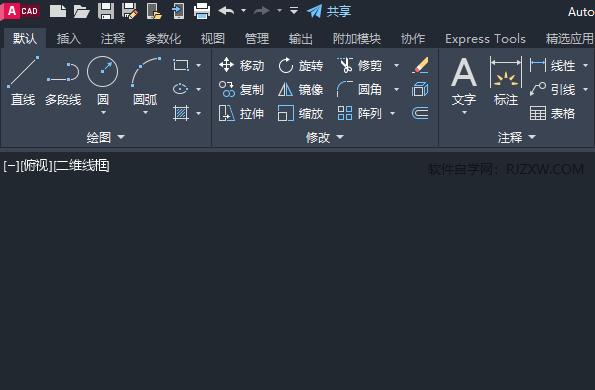Open from Web & Mobile icon

coord(154,11)
